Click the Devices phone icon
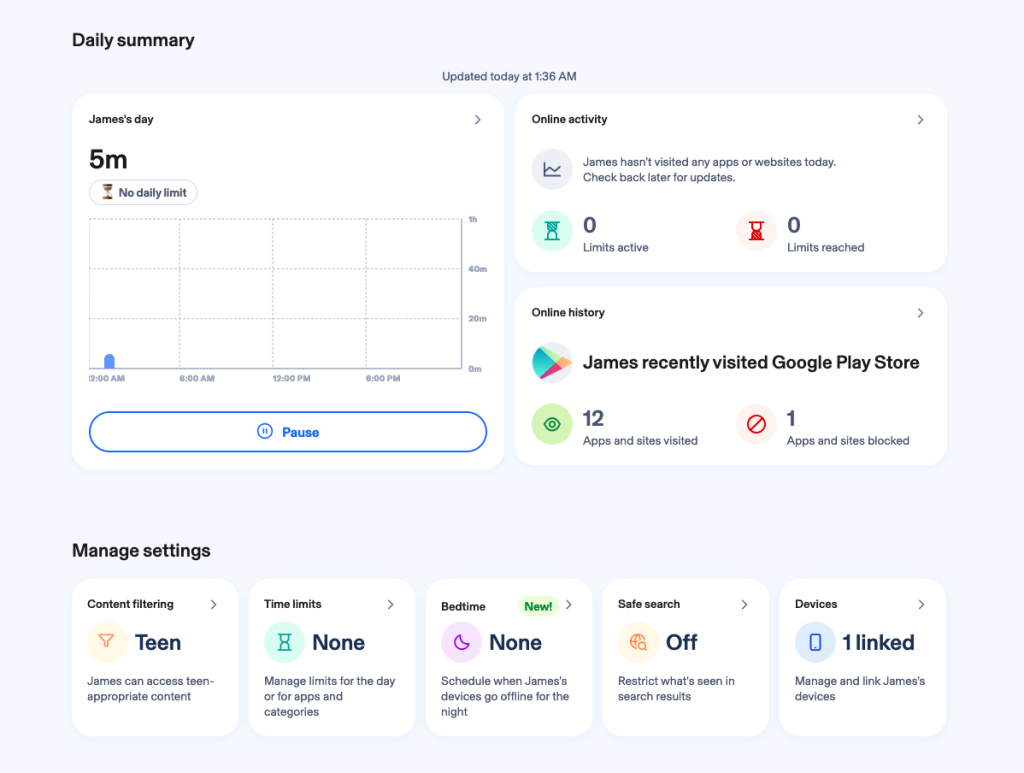This screenshot has width=1024, height=773. (815, 642)
